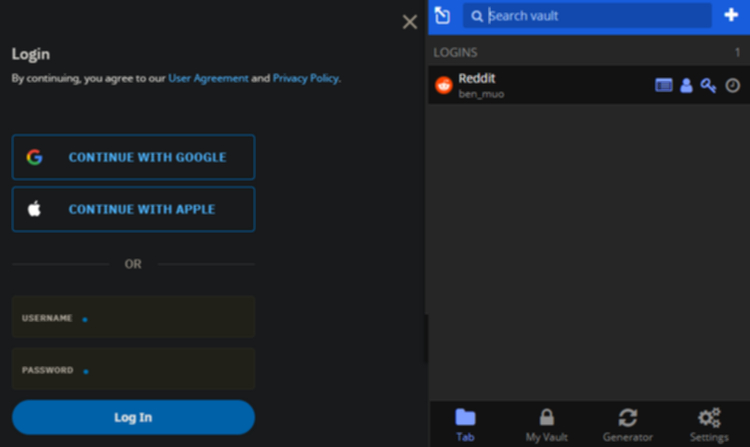This screenshot has width=750, height=447.
Task: Switch to the Tab section
Action: coord(465,425)
